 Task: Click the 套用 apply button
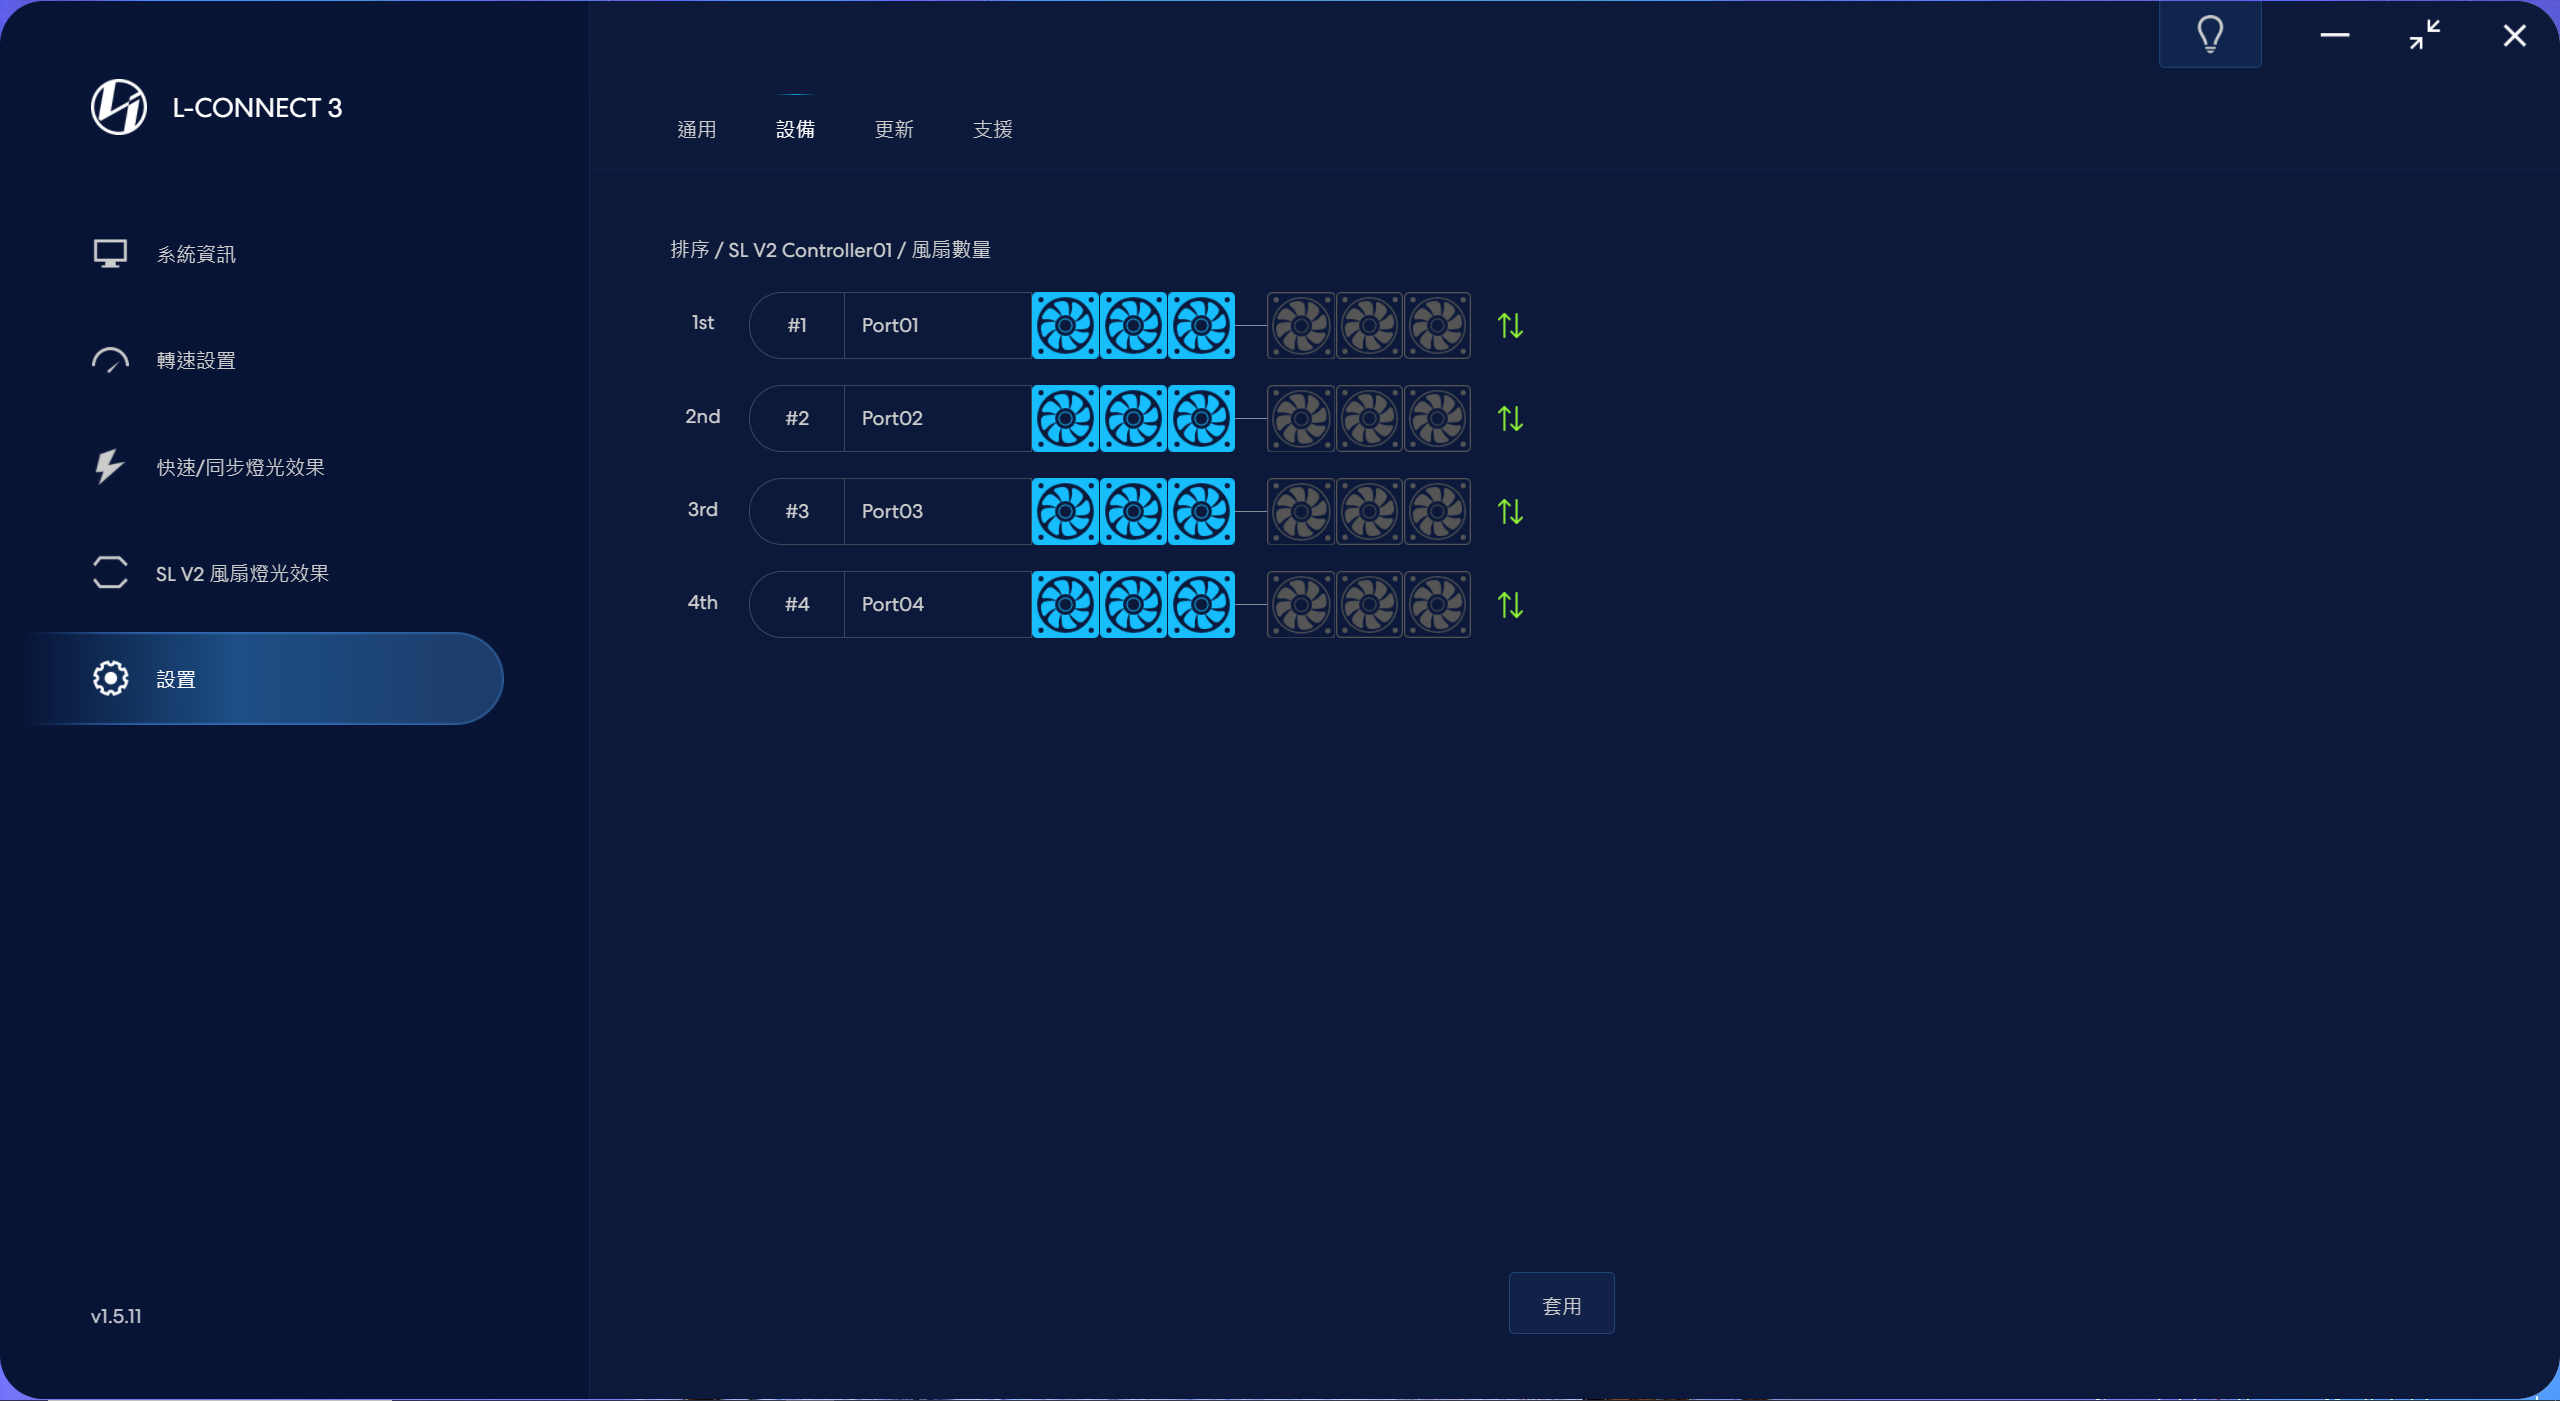click(1561, 1304)
